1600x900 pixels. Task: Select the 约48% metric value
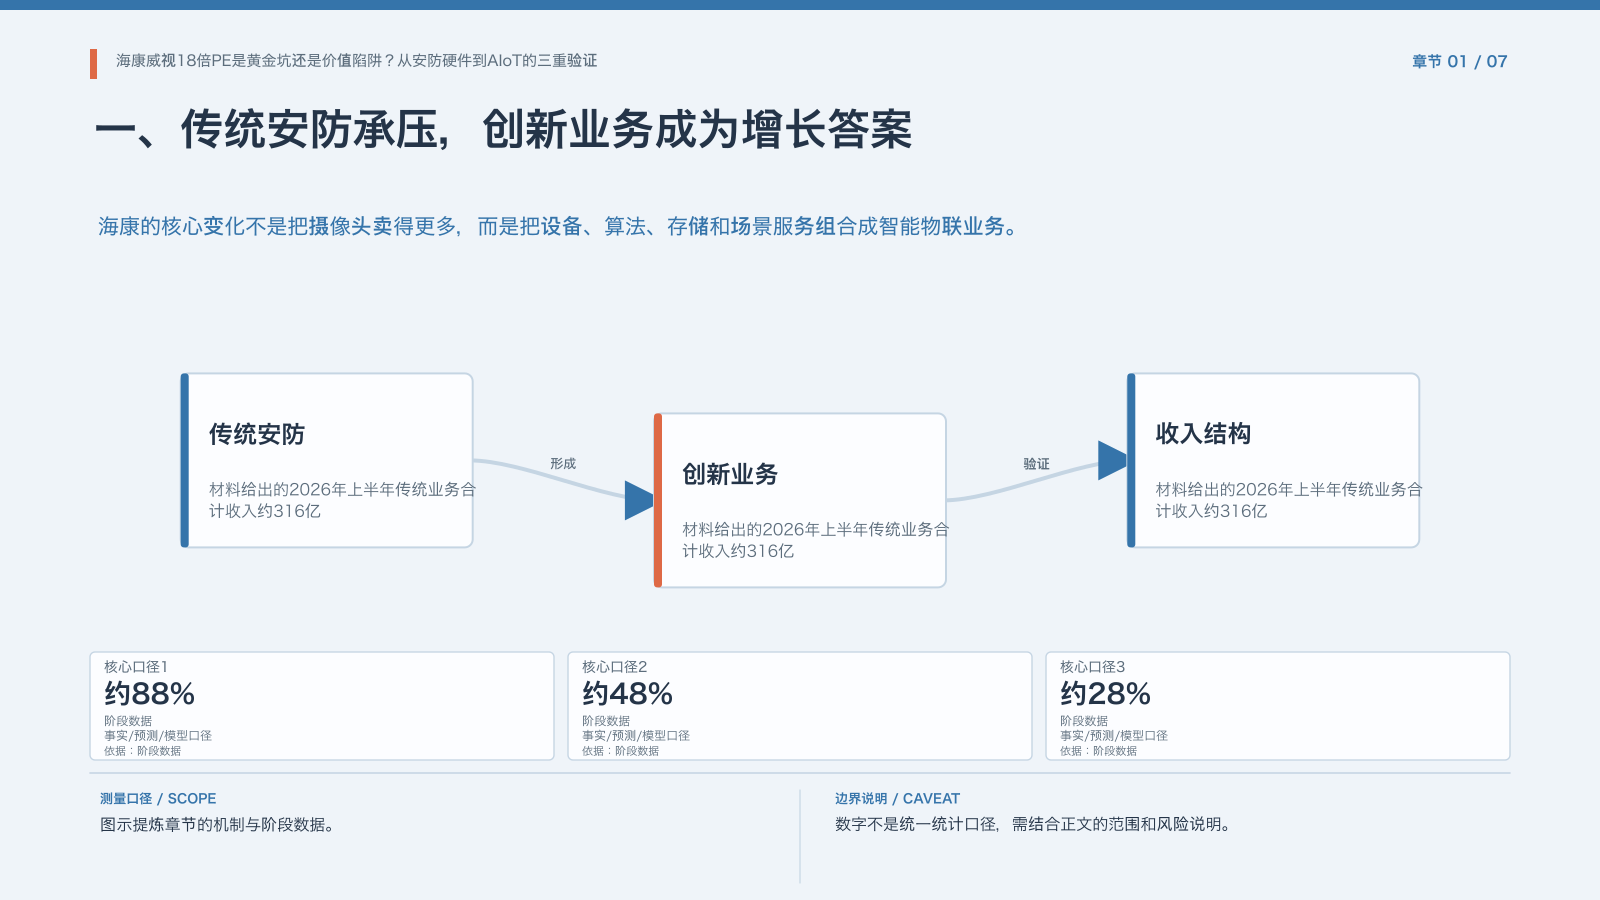tap(627, 693)
